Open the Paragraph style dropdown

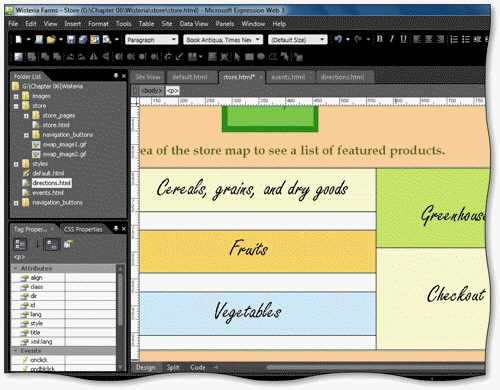click(x=174, y=40)
